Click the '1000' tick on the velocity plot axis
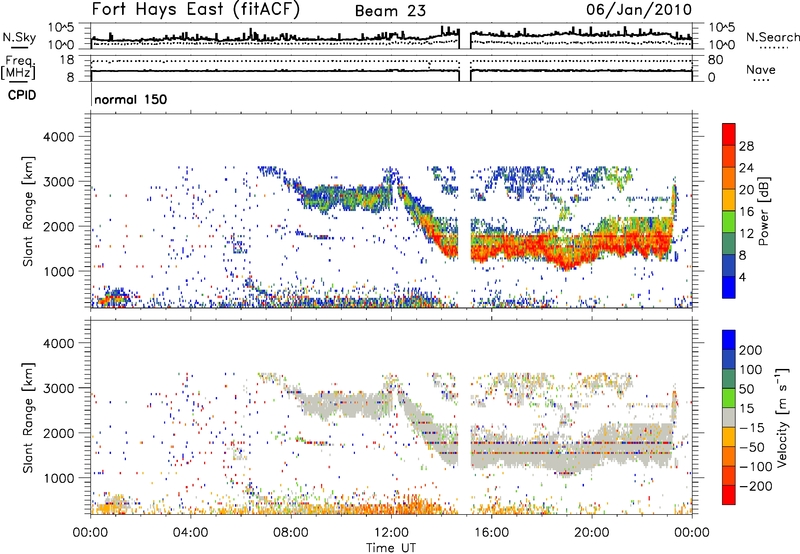Image resolution: width=800 pixels, height=554 pixels. point(58,478)
